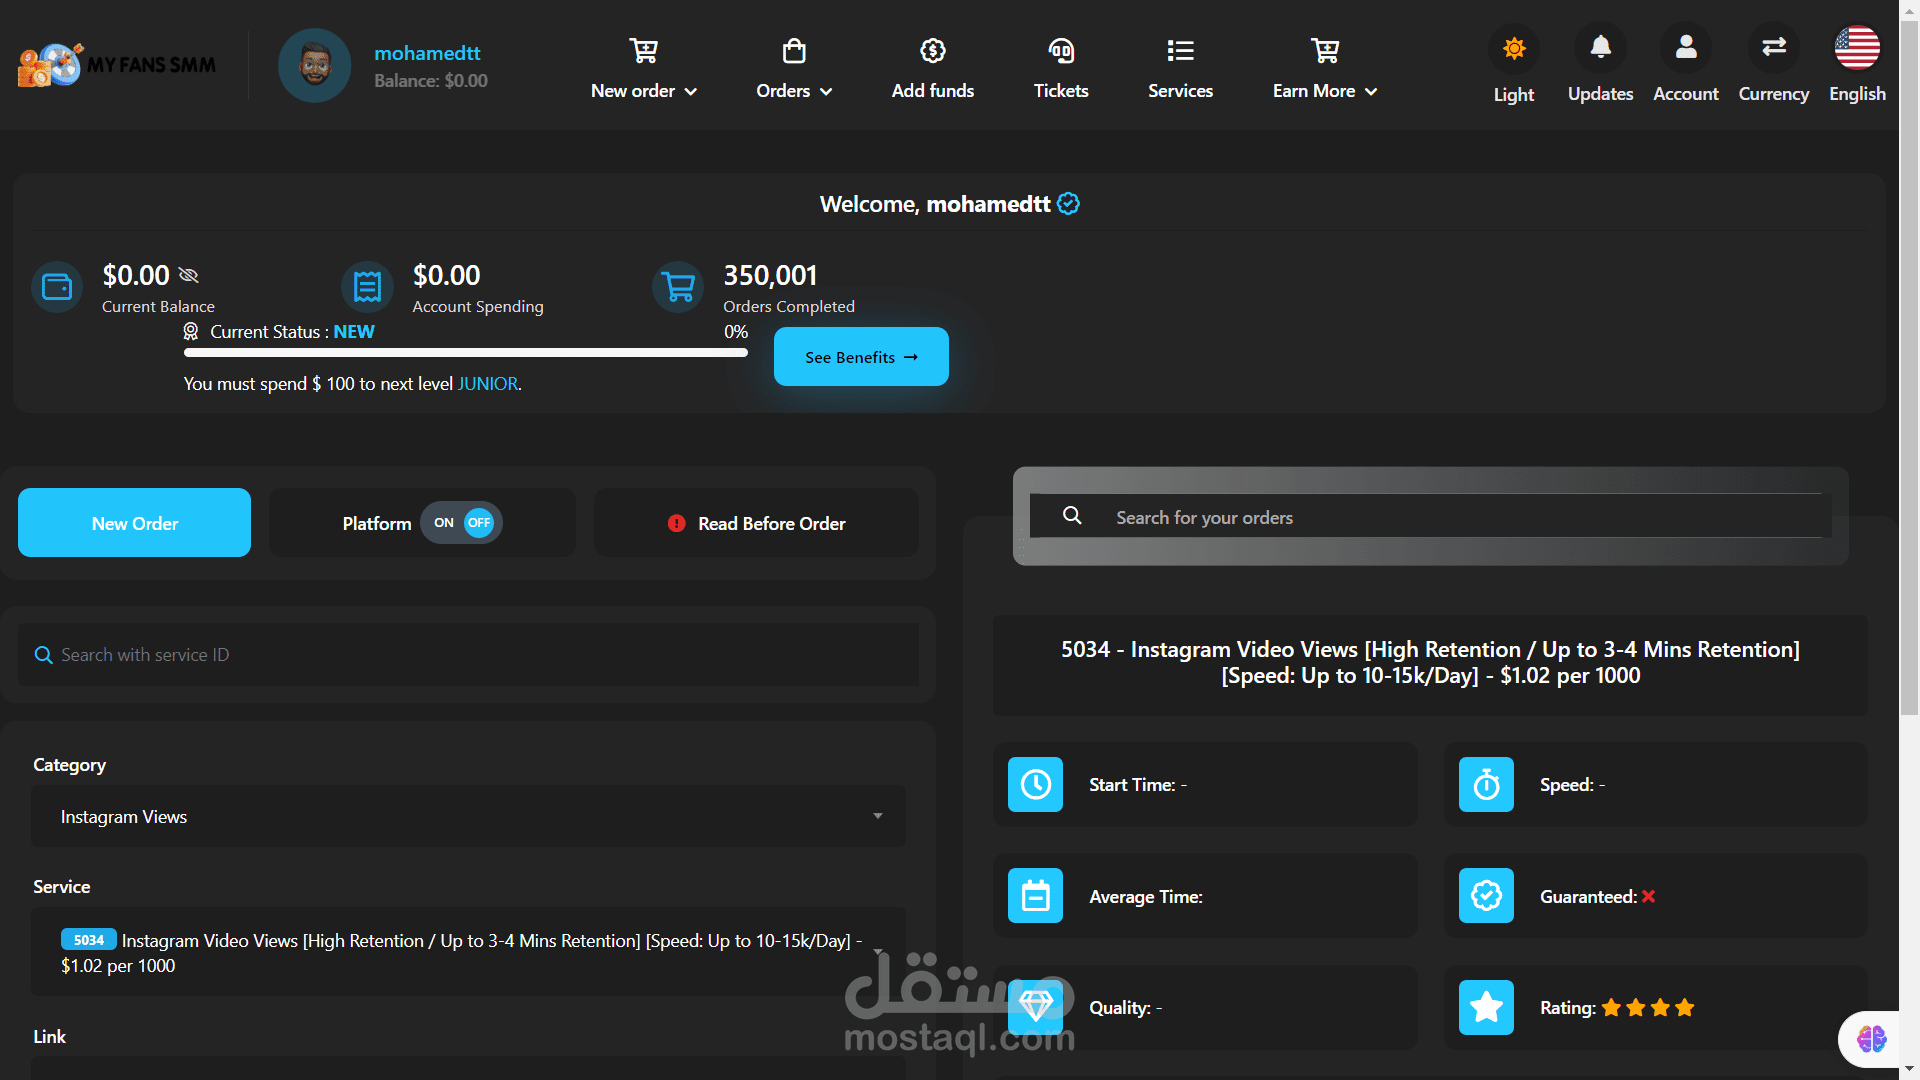Expand the Service selection dropdown
The image size is (1920, 1080).
[468, 952]
